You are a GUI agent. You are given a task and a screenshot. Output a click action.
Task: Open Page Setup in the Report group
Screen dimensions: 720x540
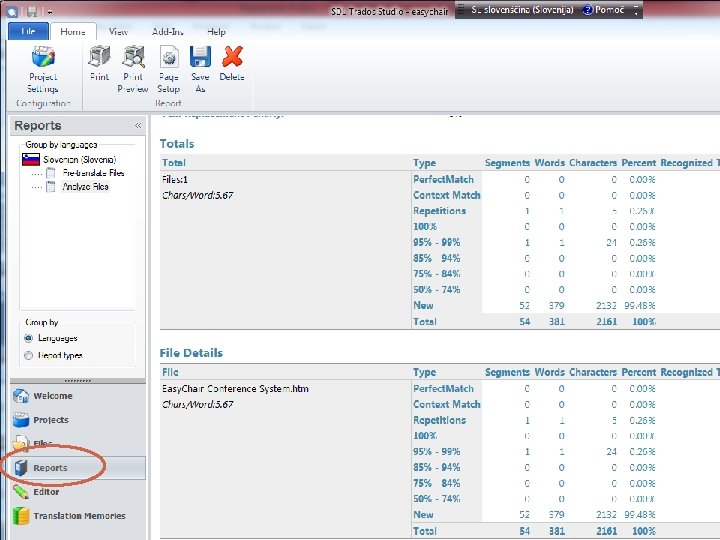pos(169,69)
